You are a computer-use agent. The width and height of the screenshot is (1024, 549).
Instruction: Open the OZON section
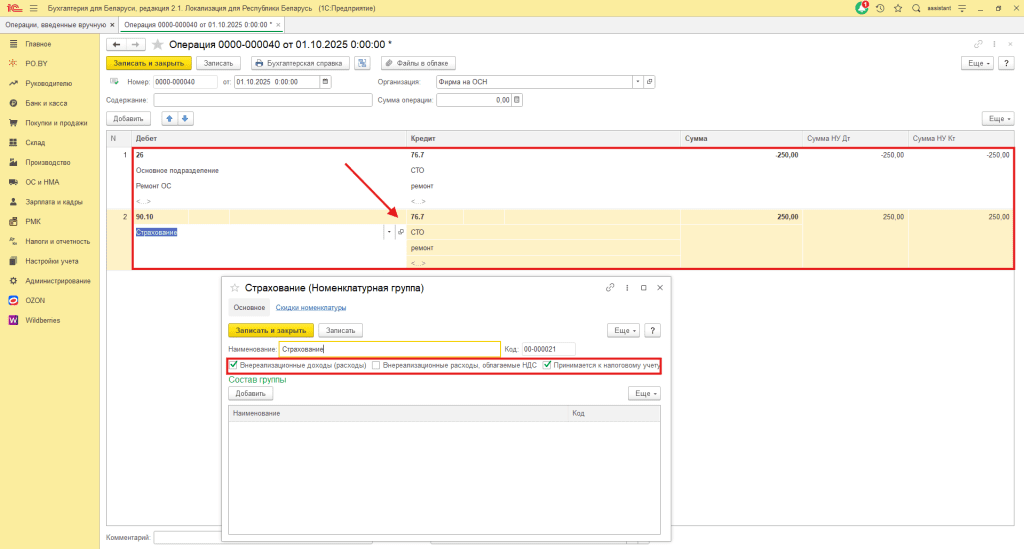[35, 300]
